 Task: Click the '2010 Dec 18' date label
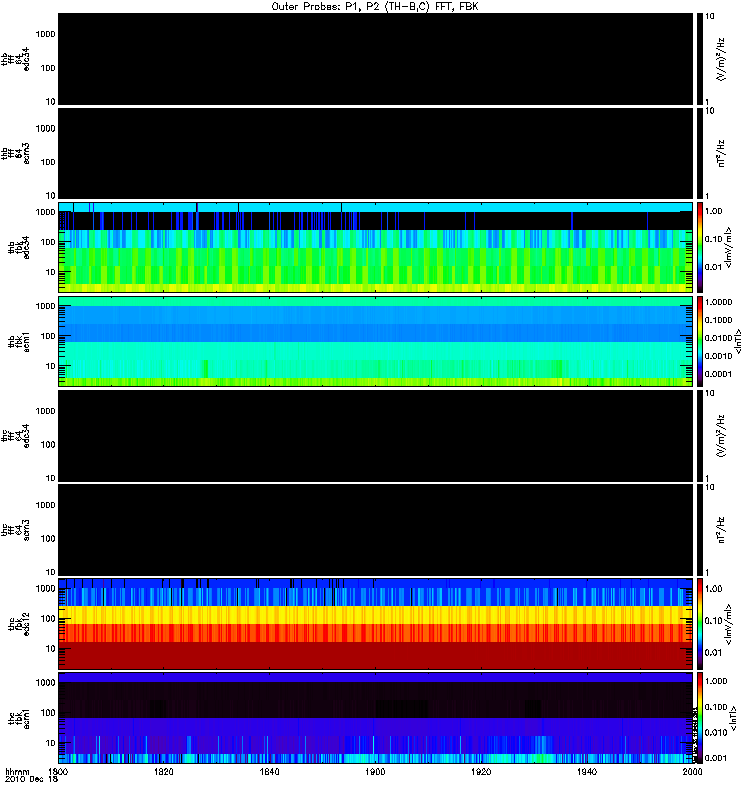[x=32, y=780]
